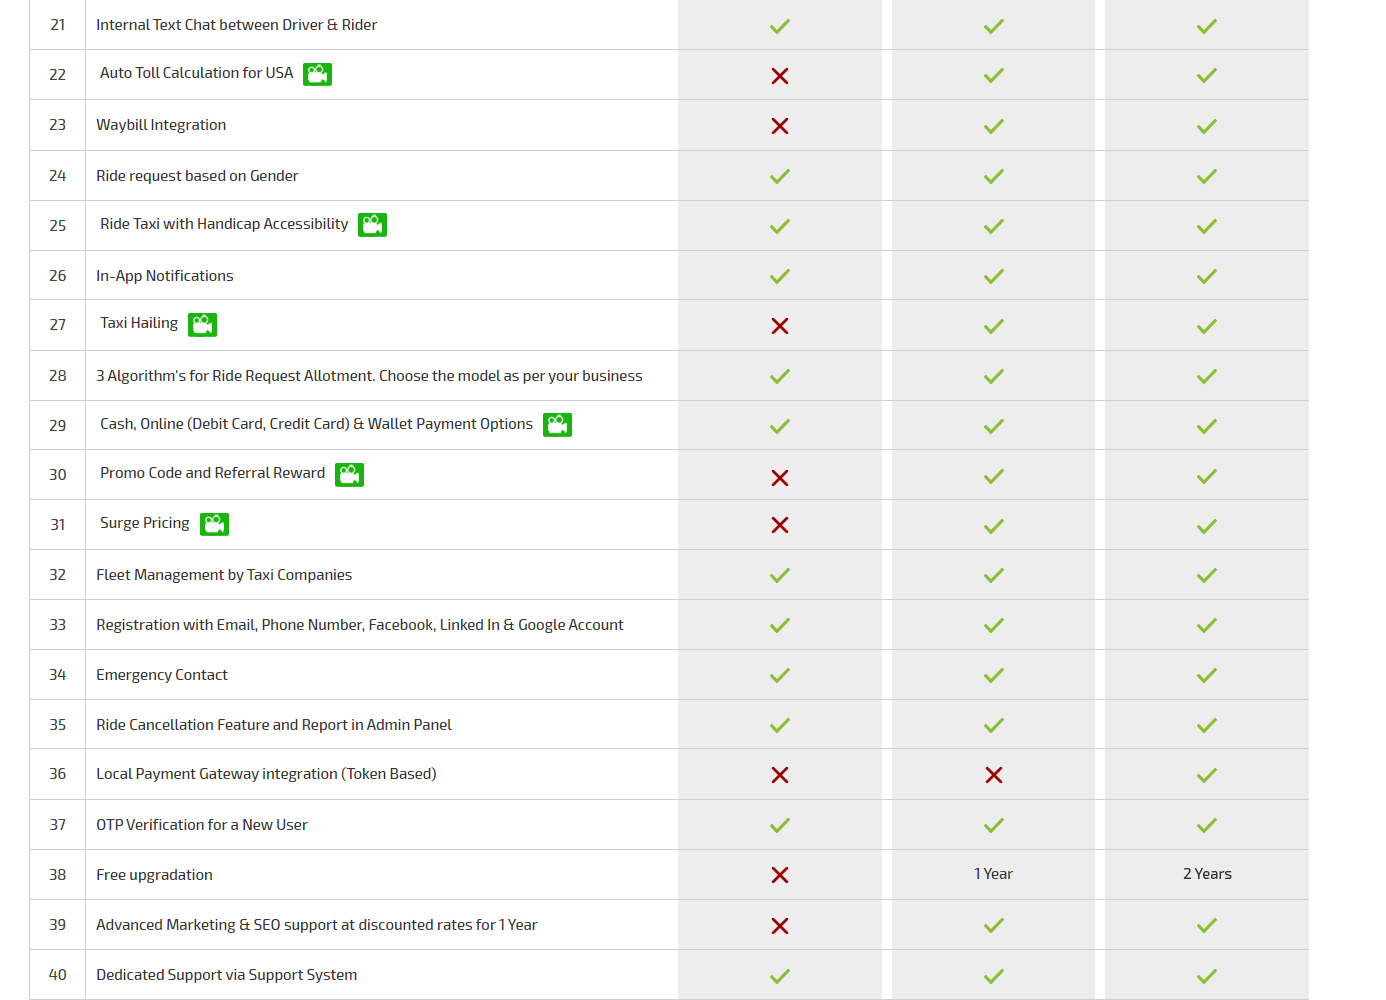Click red cross in Free upgradation row
This screenshot has height=1000, width=1386.
tap(780, 875)
